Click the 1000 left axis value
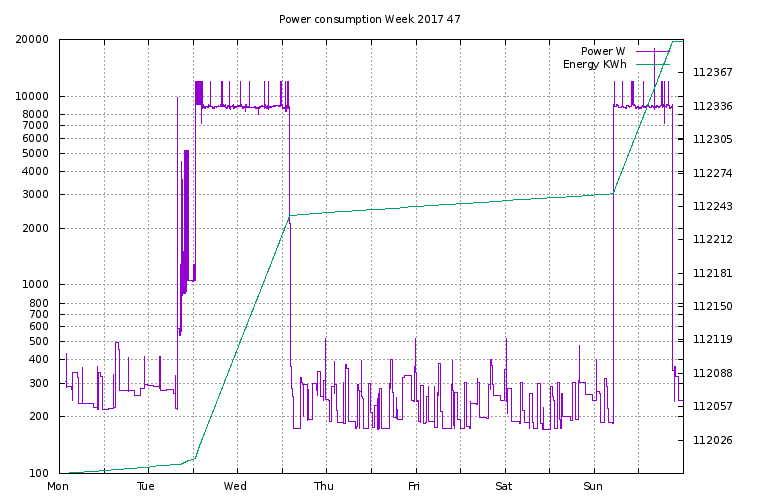 coord(35,285)
